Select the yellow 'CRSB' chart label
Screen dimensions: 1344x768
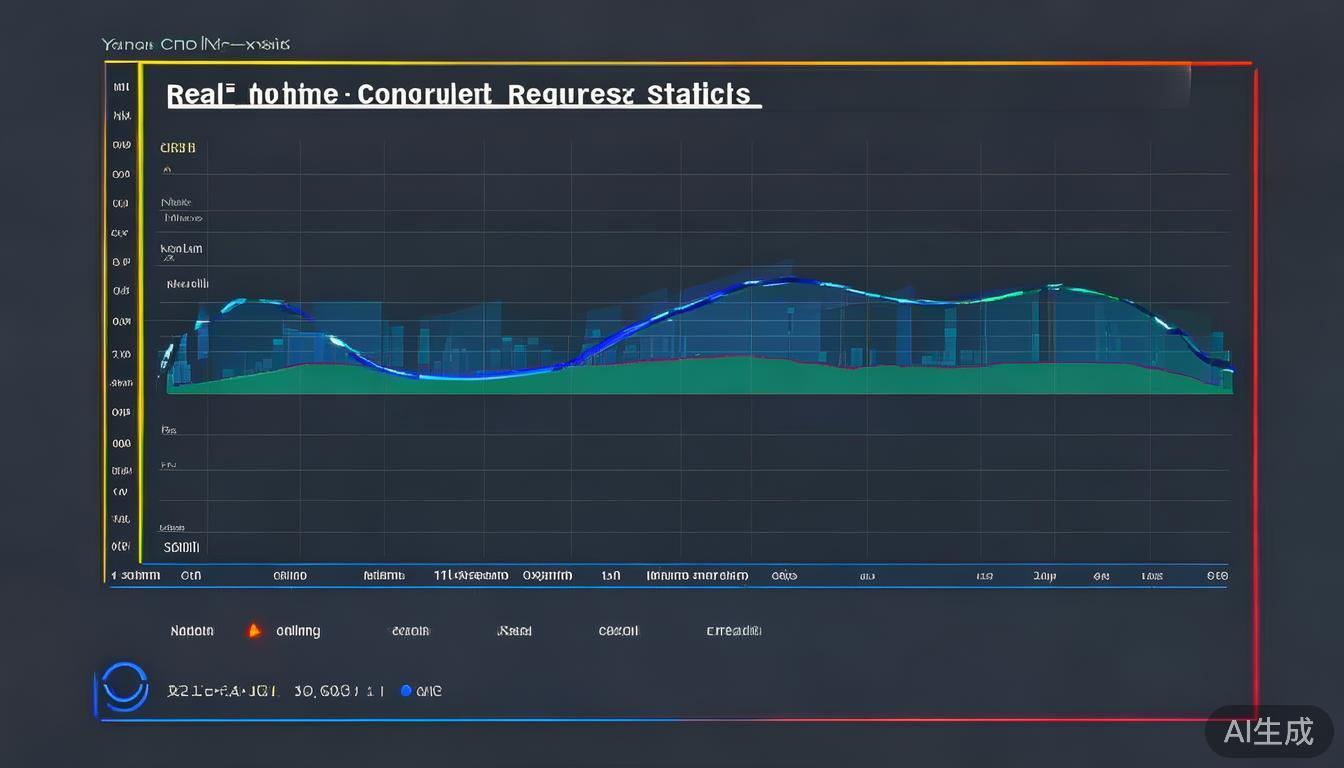coord(178,148)
